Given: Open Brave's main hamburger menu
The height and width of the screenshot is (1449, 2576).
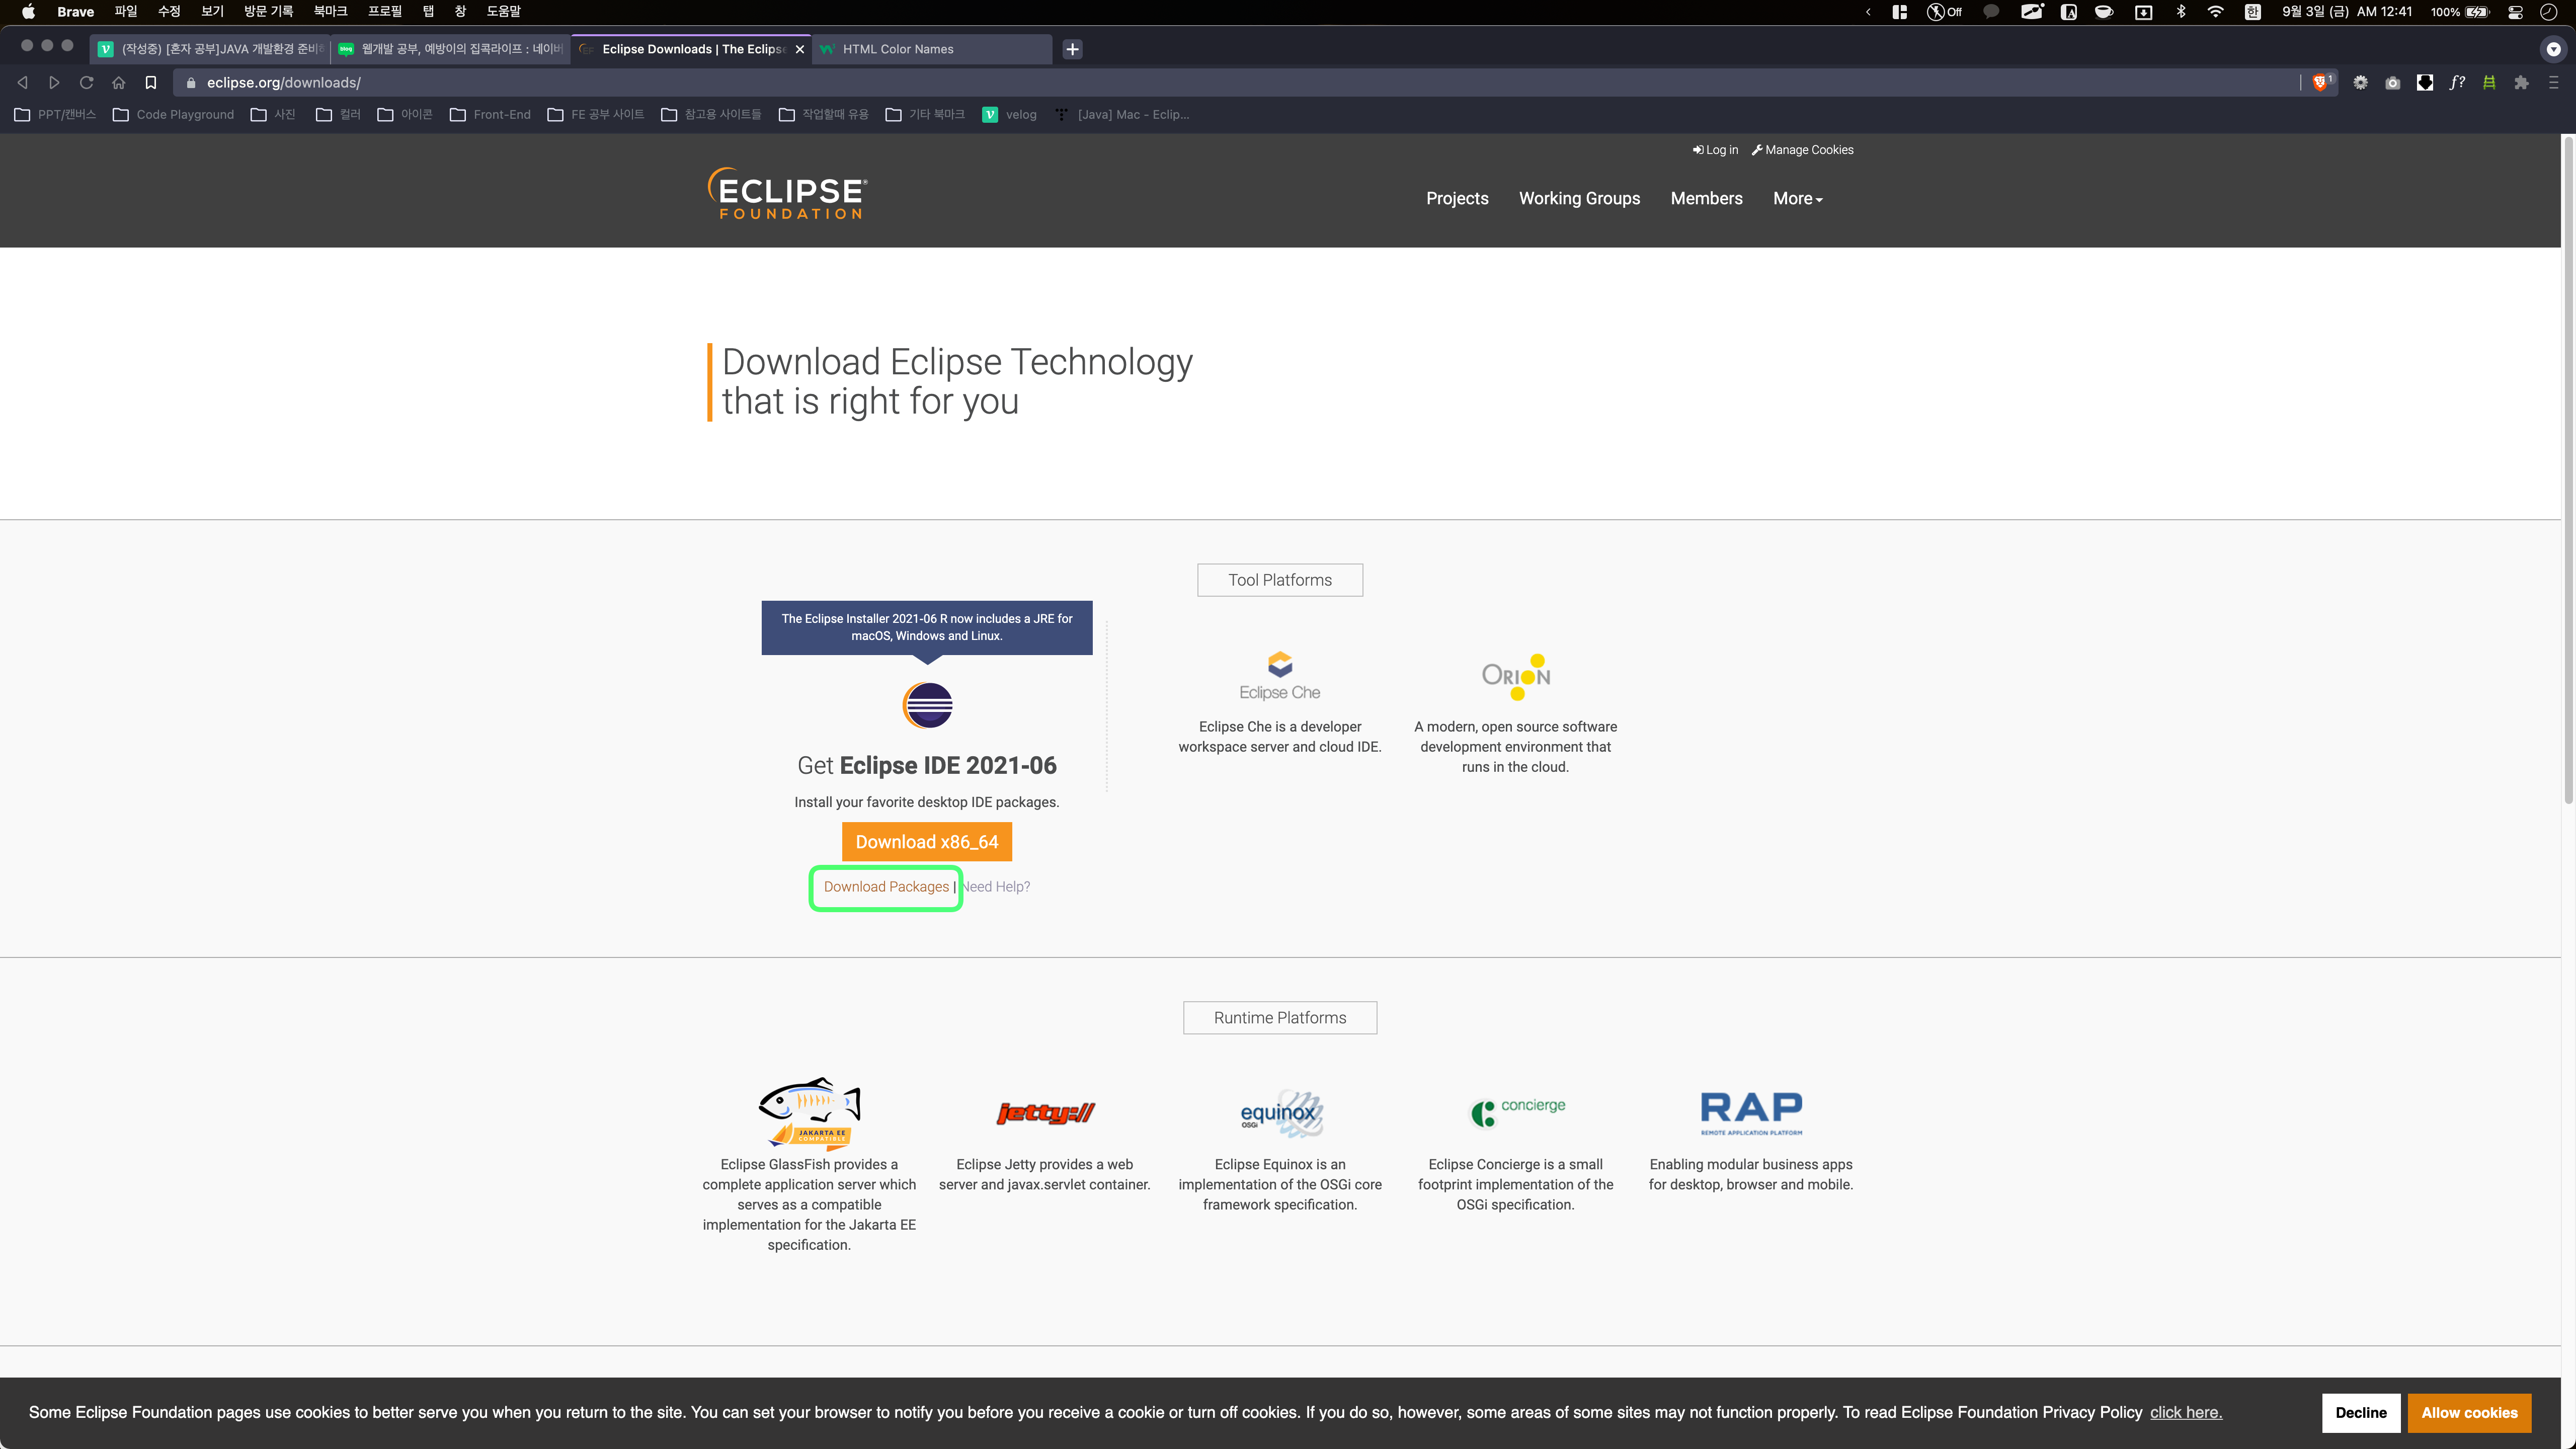Looking at the screenshot, I should [x=2553, y=83].
